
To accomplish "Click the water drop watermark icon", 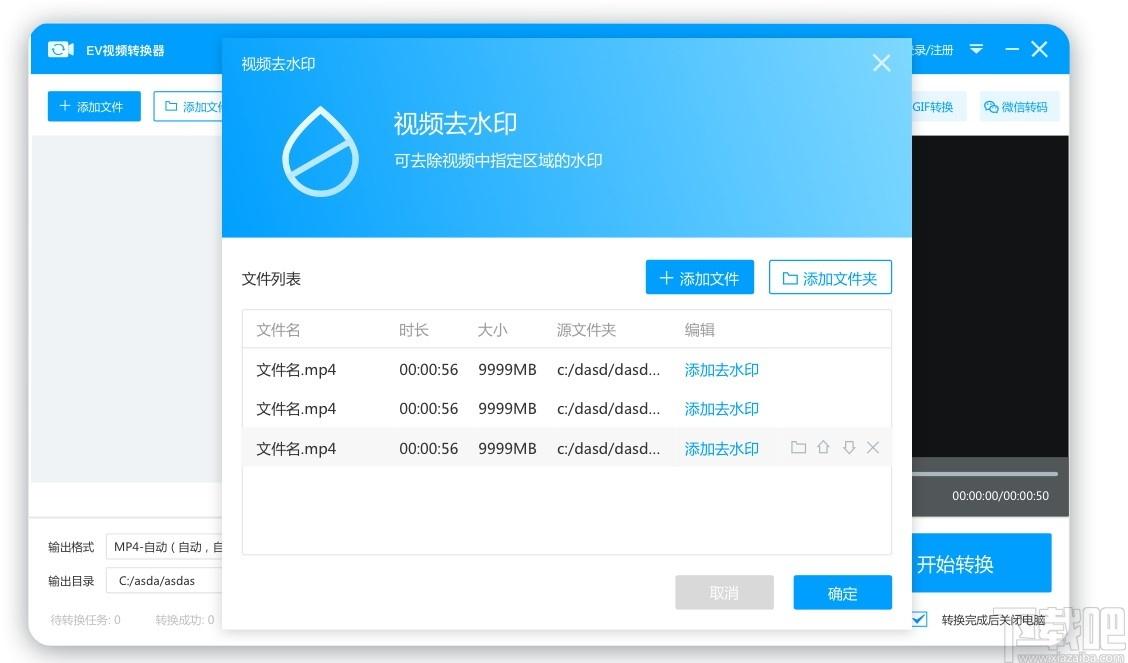I will coord(320,148).
